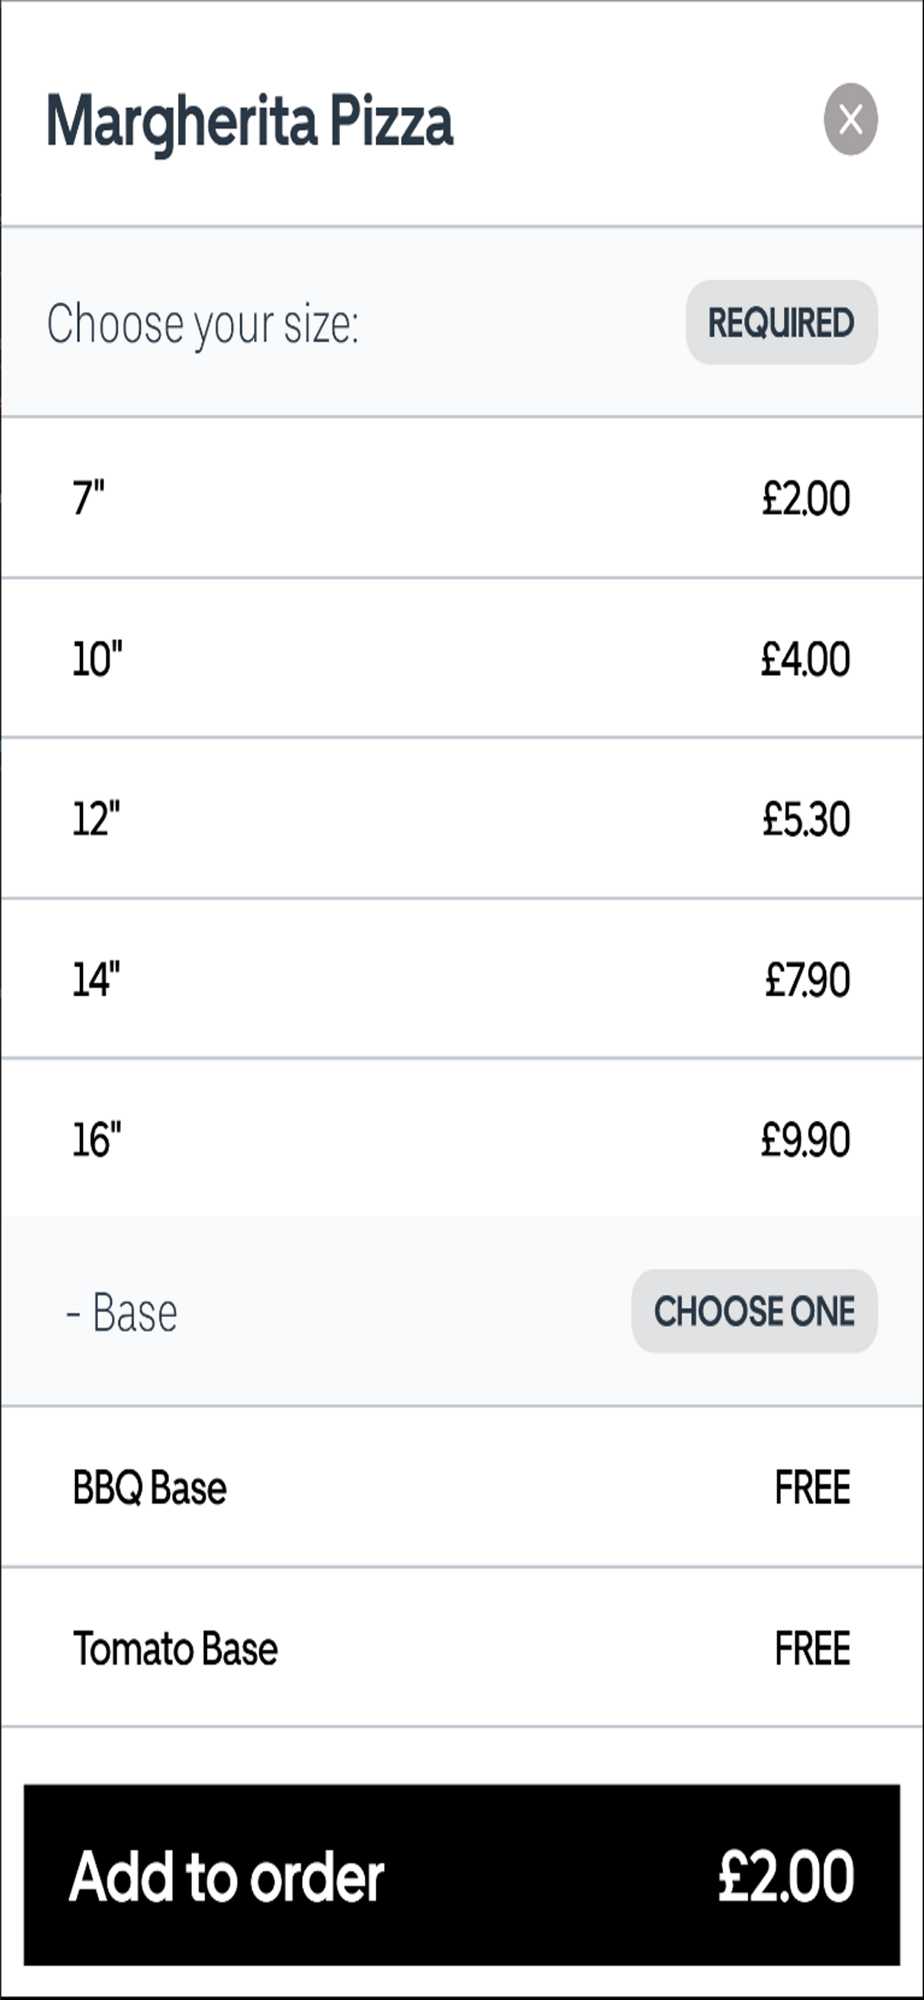This screenshot has height=2000, width=924.
Task: Click the Margherita Pizza title
Action: point(250,122)
